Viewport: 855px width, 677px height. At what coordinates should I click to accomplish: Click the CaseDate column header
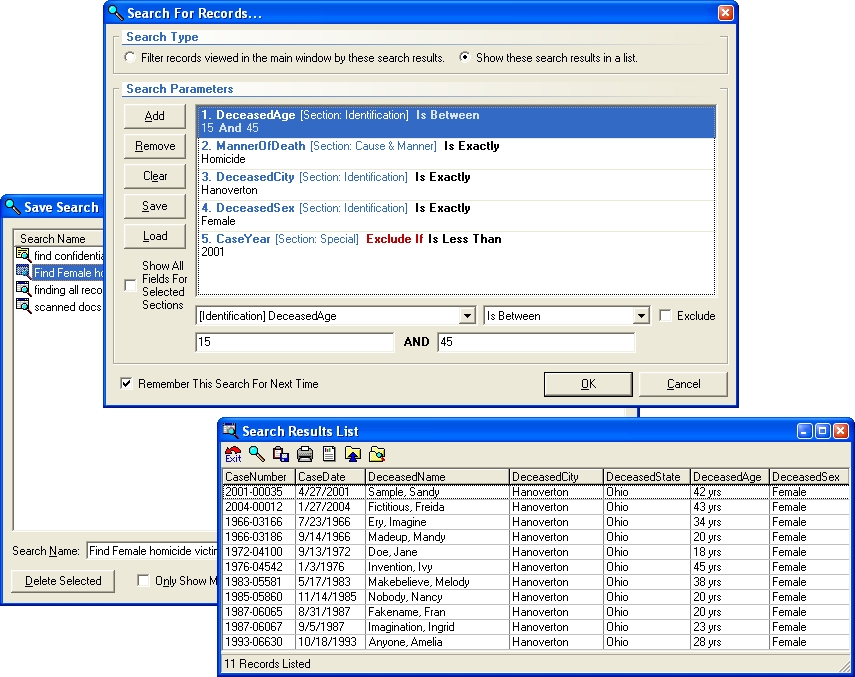coord(330,476)
